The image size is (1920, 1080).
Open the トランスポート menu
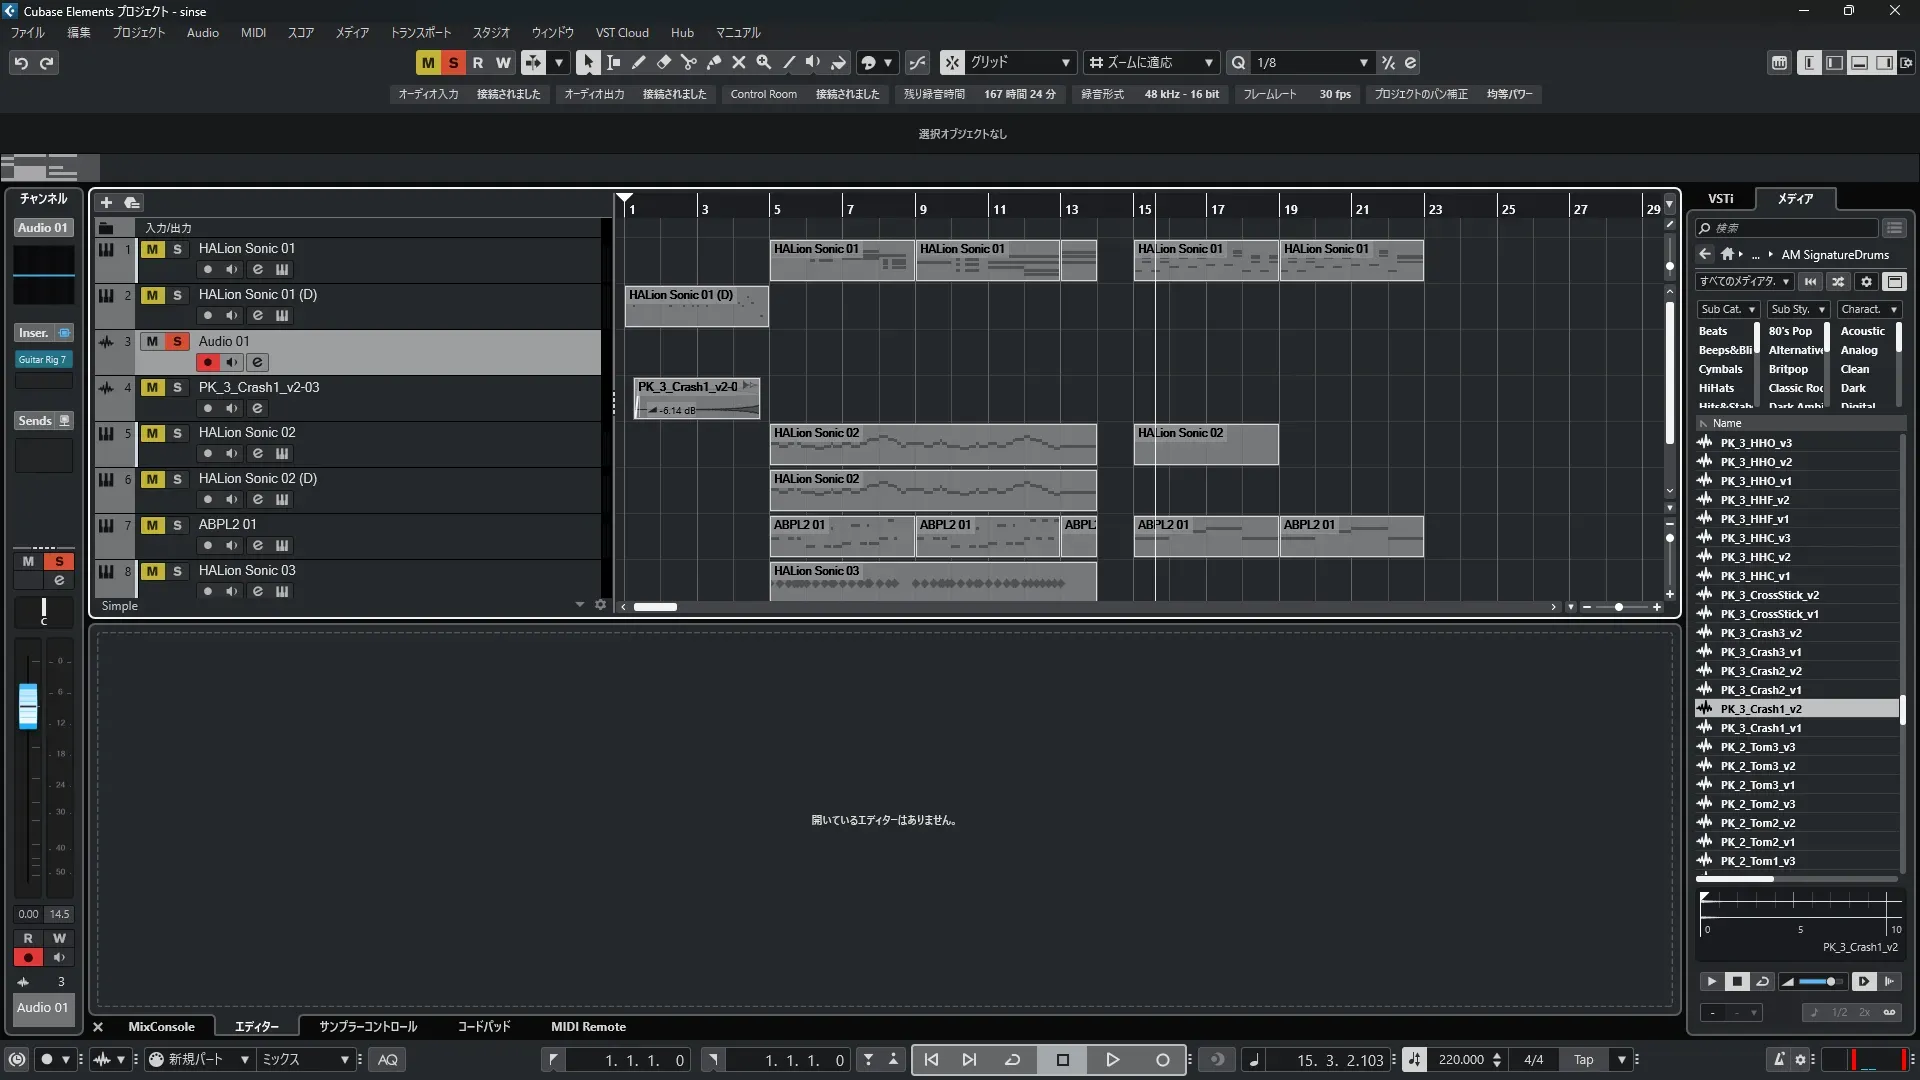point(420,32)
